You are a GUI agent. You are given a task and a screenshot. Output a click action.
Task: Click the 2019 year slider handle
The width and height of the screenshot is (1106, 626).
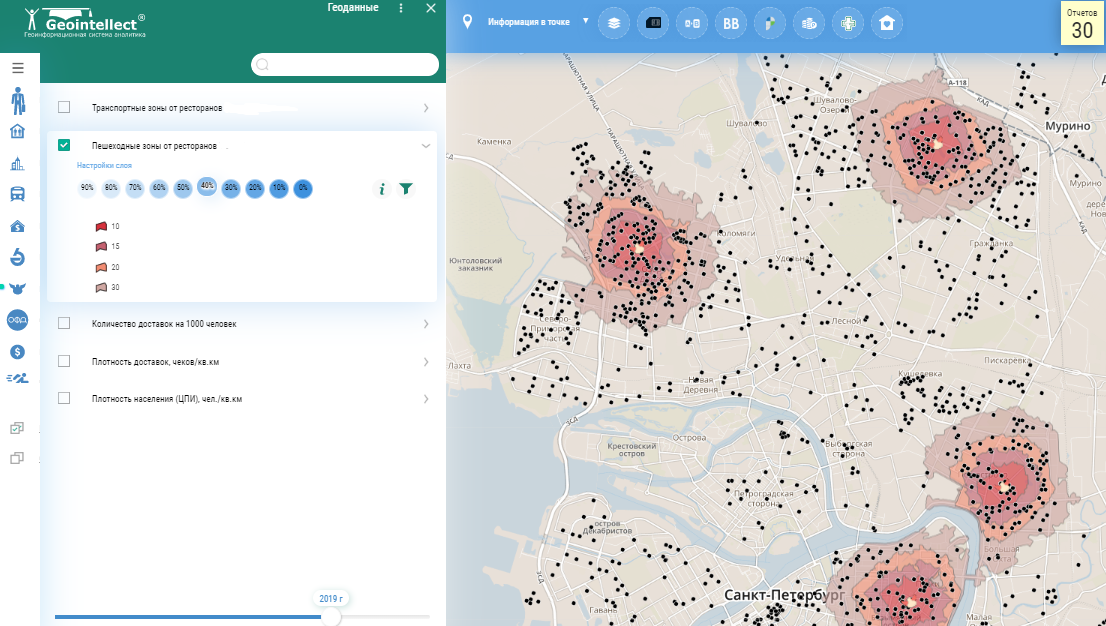click(x=332, y=617)
